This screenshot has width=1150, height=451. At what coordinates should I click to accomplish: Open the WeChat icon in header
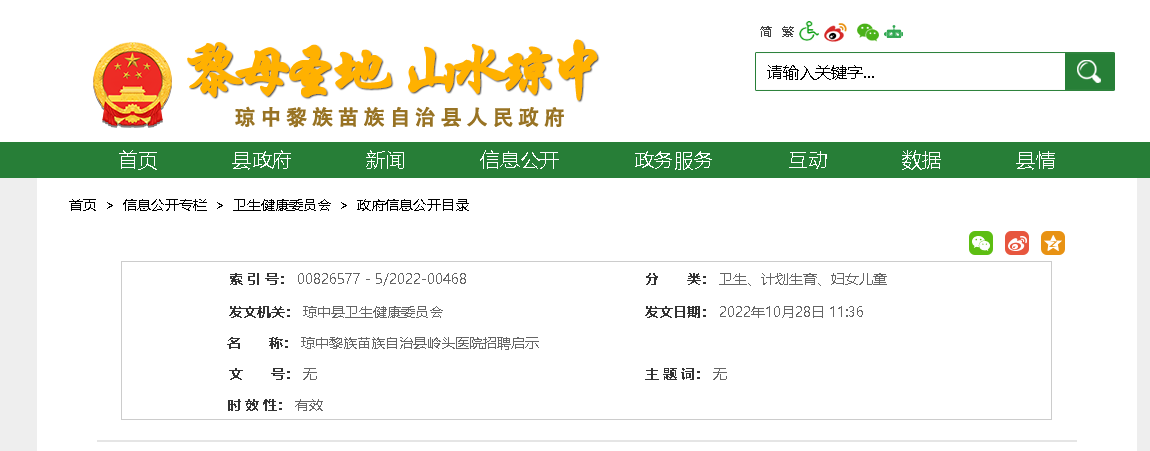(x=868, y=32)
